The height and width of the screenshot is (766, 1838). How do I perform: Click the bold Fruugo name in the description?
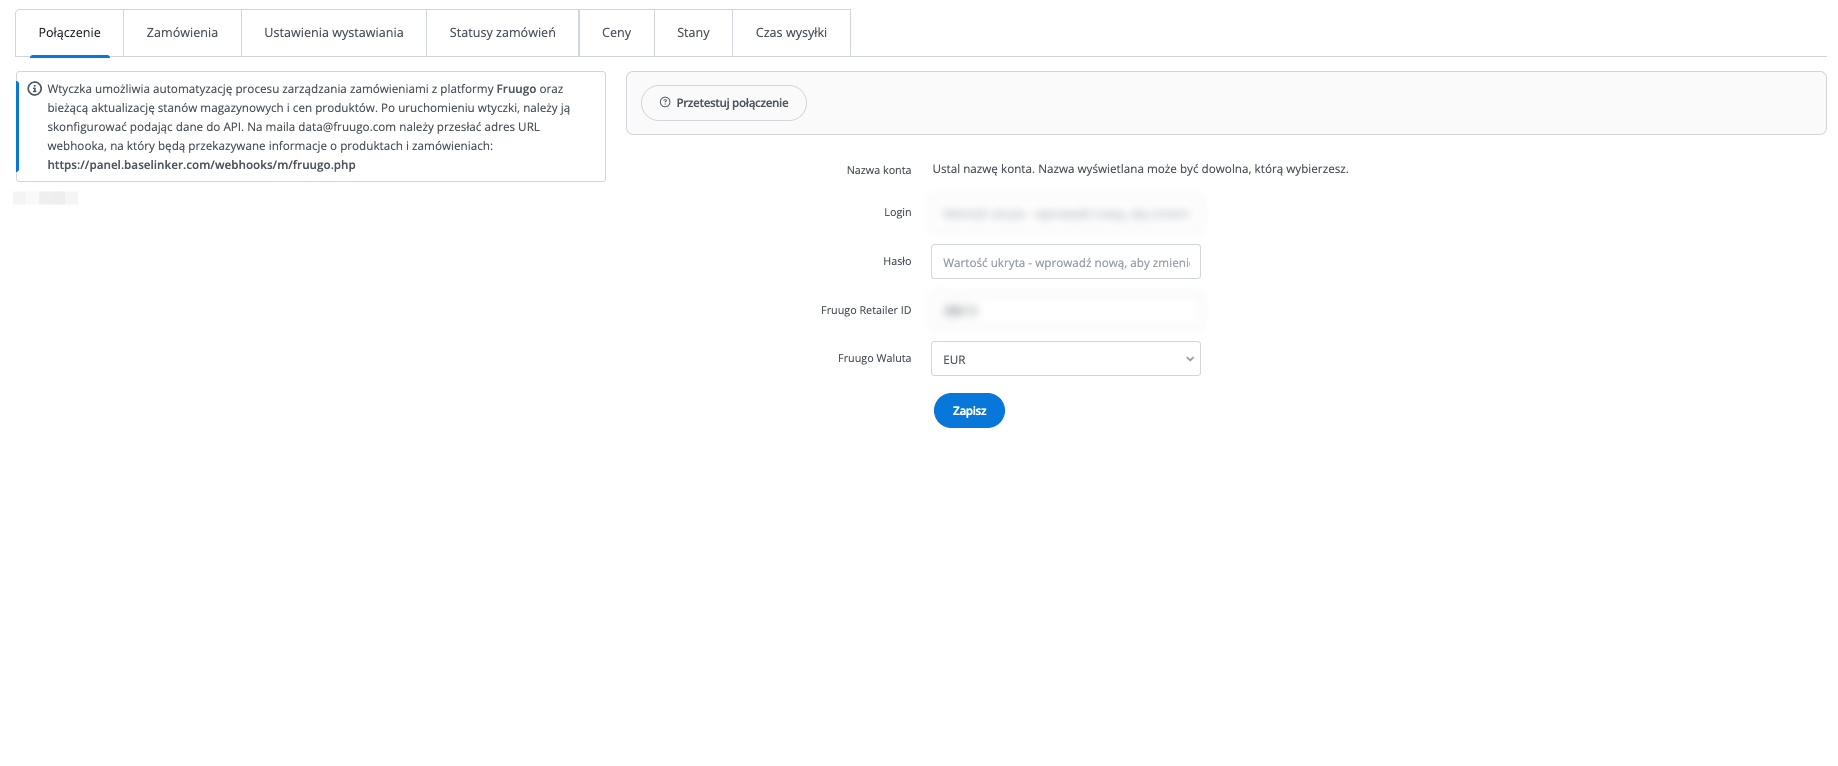(x=516, y=89)
